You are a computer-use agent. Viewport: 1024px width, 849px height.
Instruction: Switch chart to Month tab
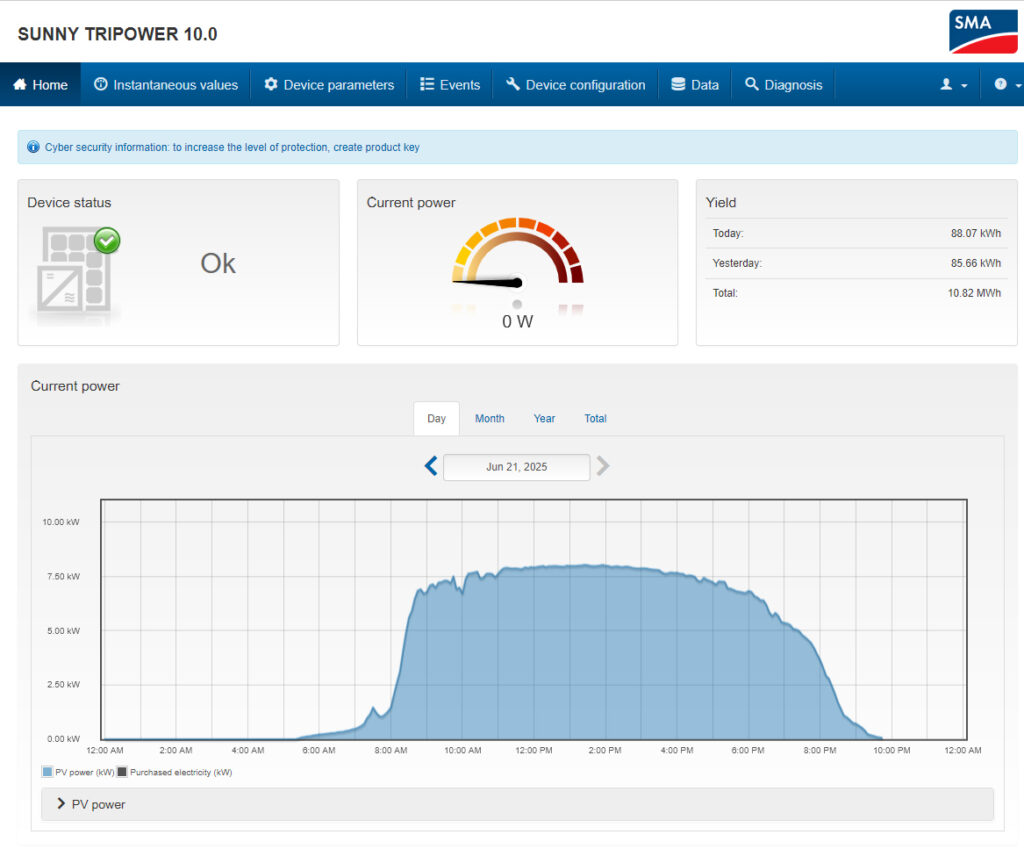point(489,419)
